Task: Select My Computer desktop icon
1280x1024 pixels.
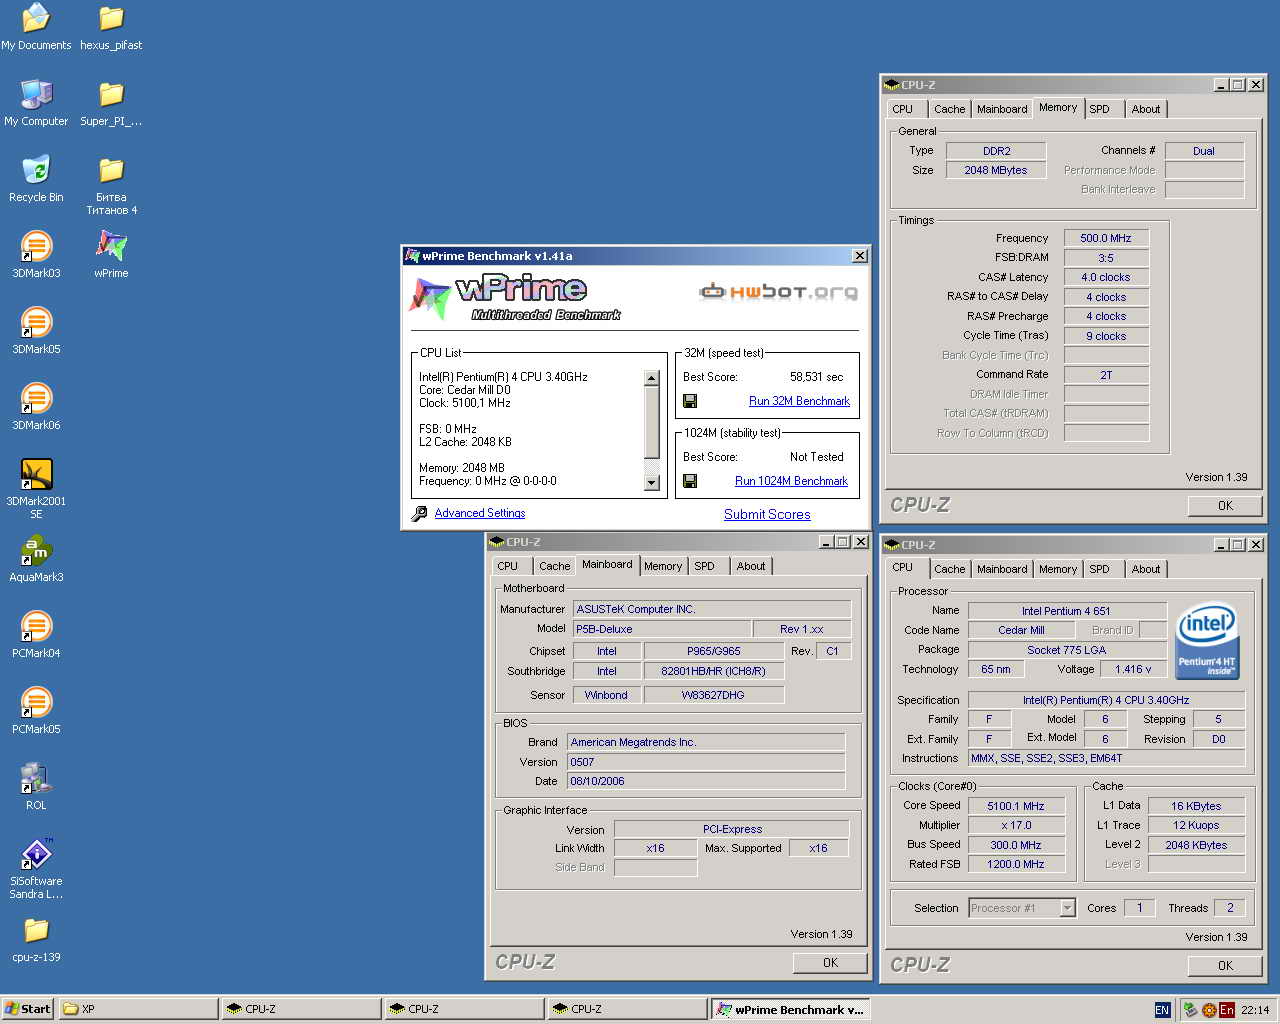Action: point(36,103)
